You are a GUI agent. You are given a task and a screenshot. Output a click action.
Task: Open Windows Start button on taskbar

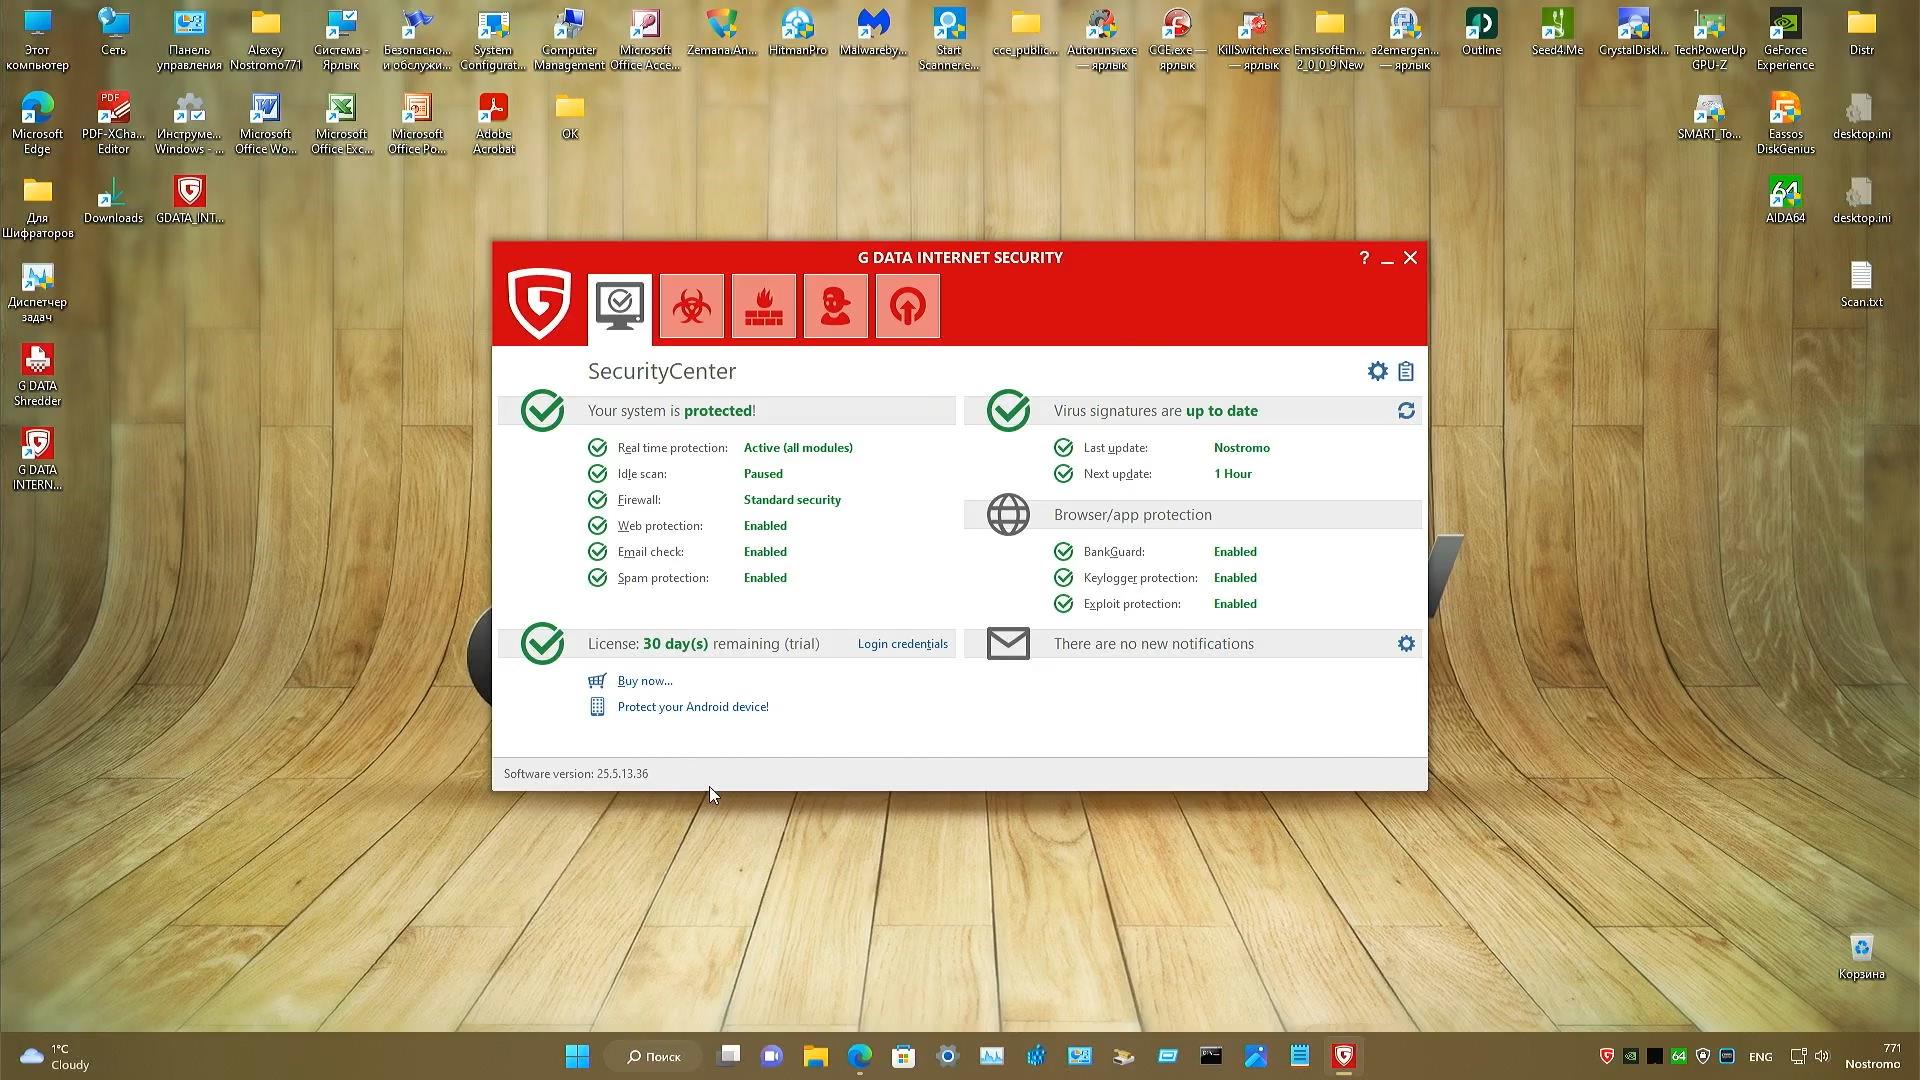tap(577, 1056)
